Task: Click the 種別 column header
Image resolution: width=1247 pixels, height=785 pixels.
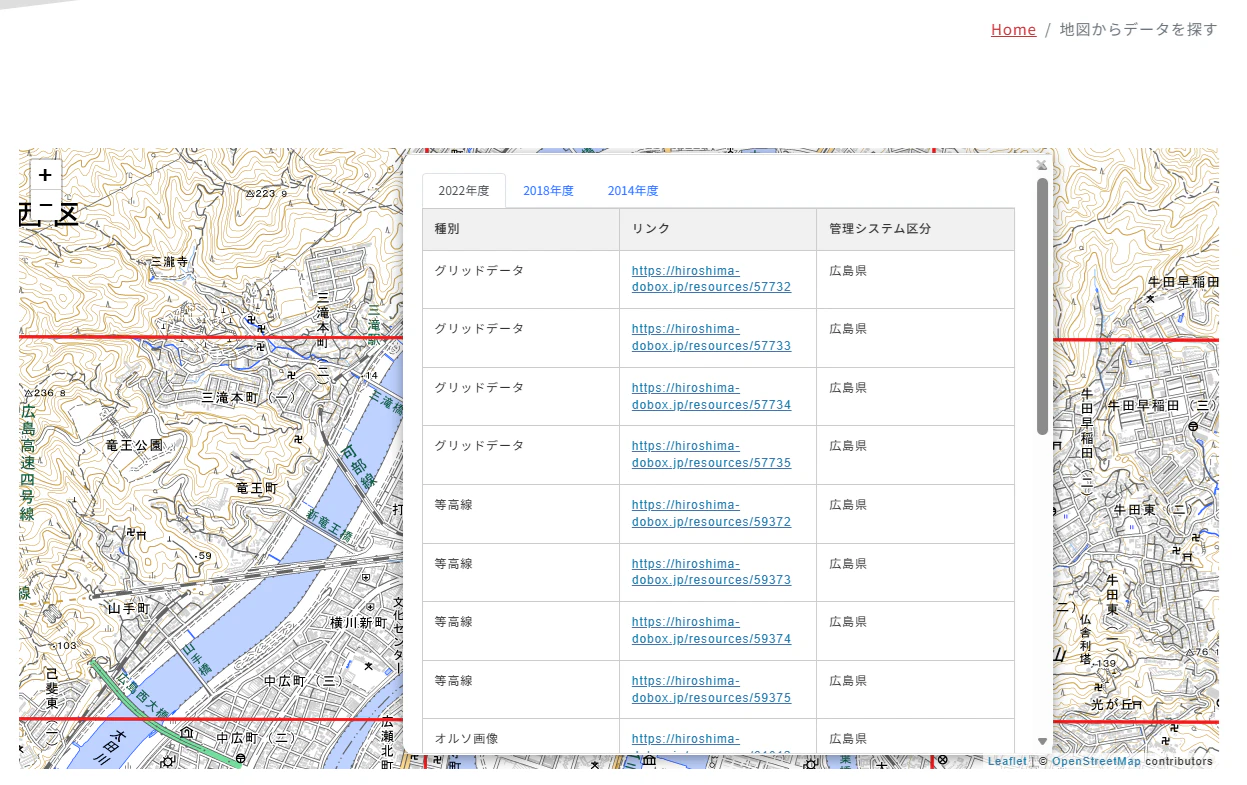Action: tap(521, 229)
